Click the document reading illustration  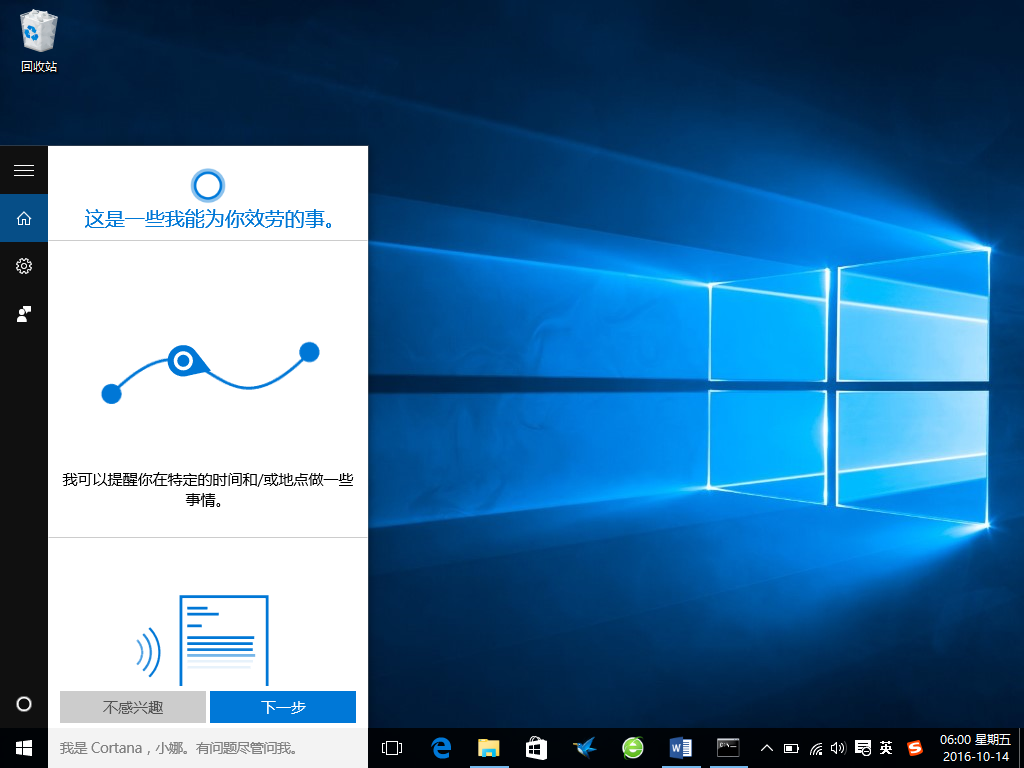click(202, 640)
